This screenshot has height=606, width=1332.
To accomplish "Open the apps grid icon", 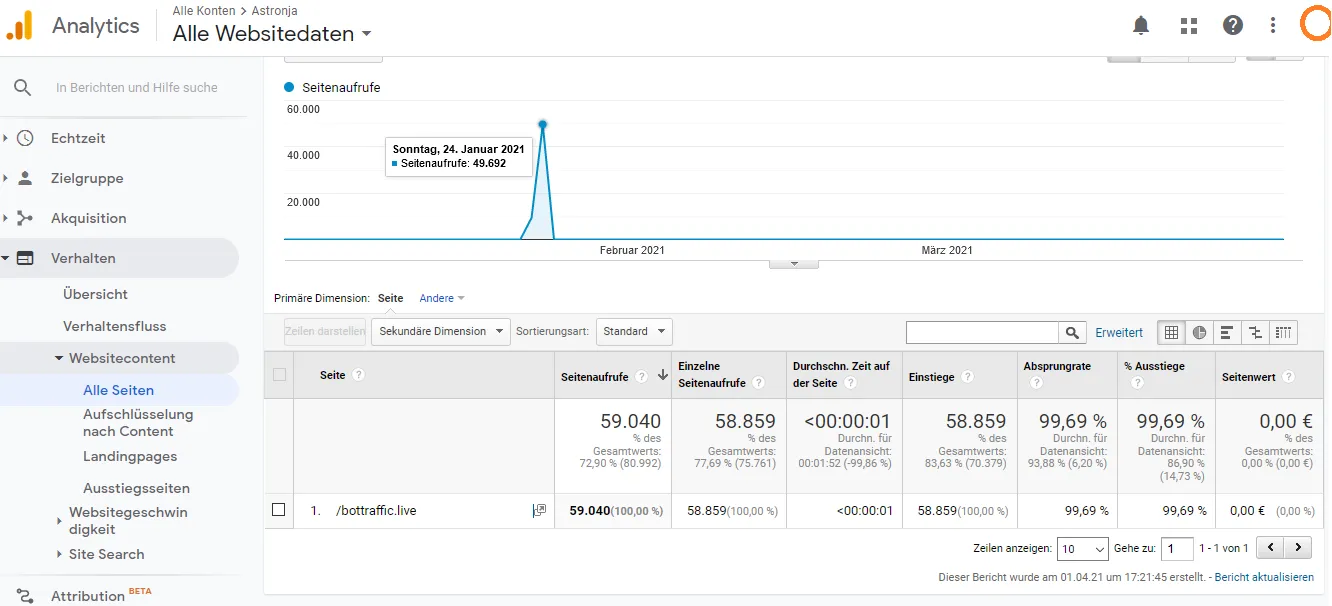I will coord(1189,25).
